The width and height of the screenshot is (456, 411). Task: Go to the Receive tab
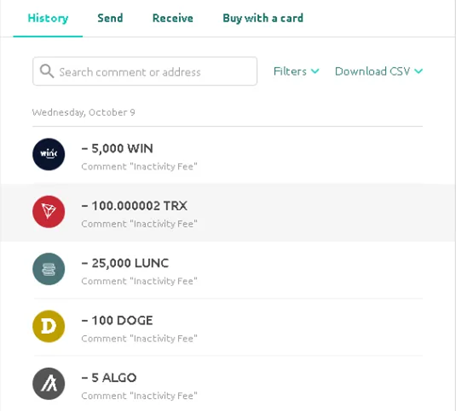(173, 18)
